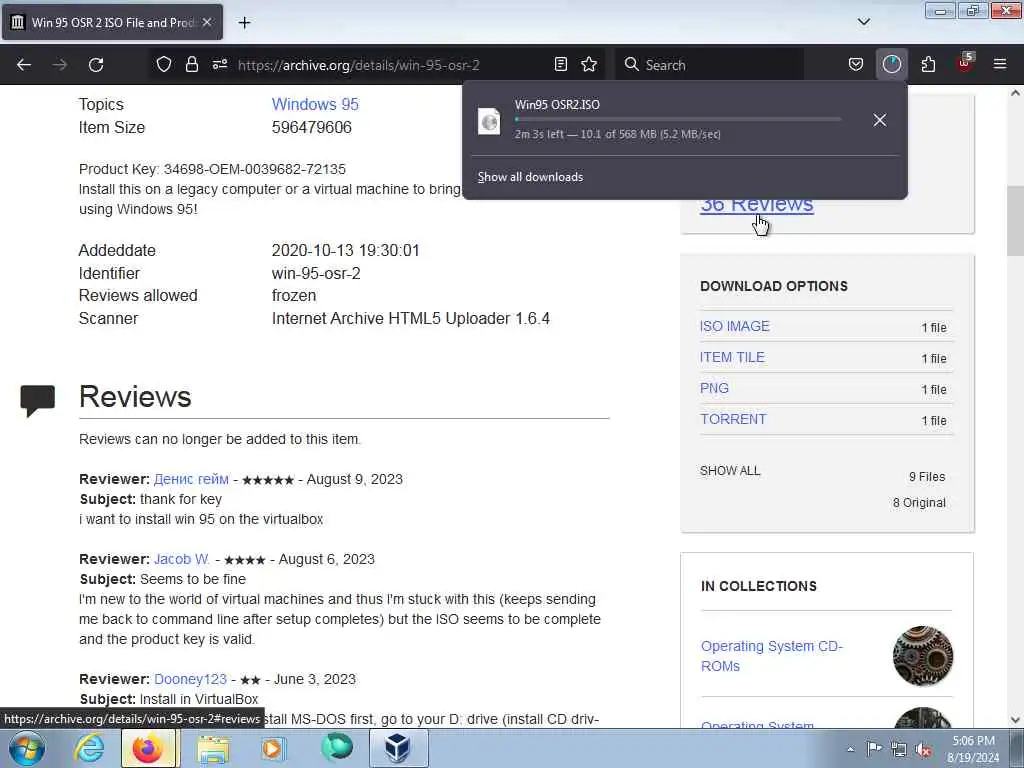Toggle the downloads panel button
The height and width of the screenshot is (768, 1024).
[x=891, y=65]
